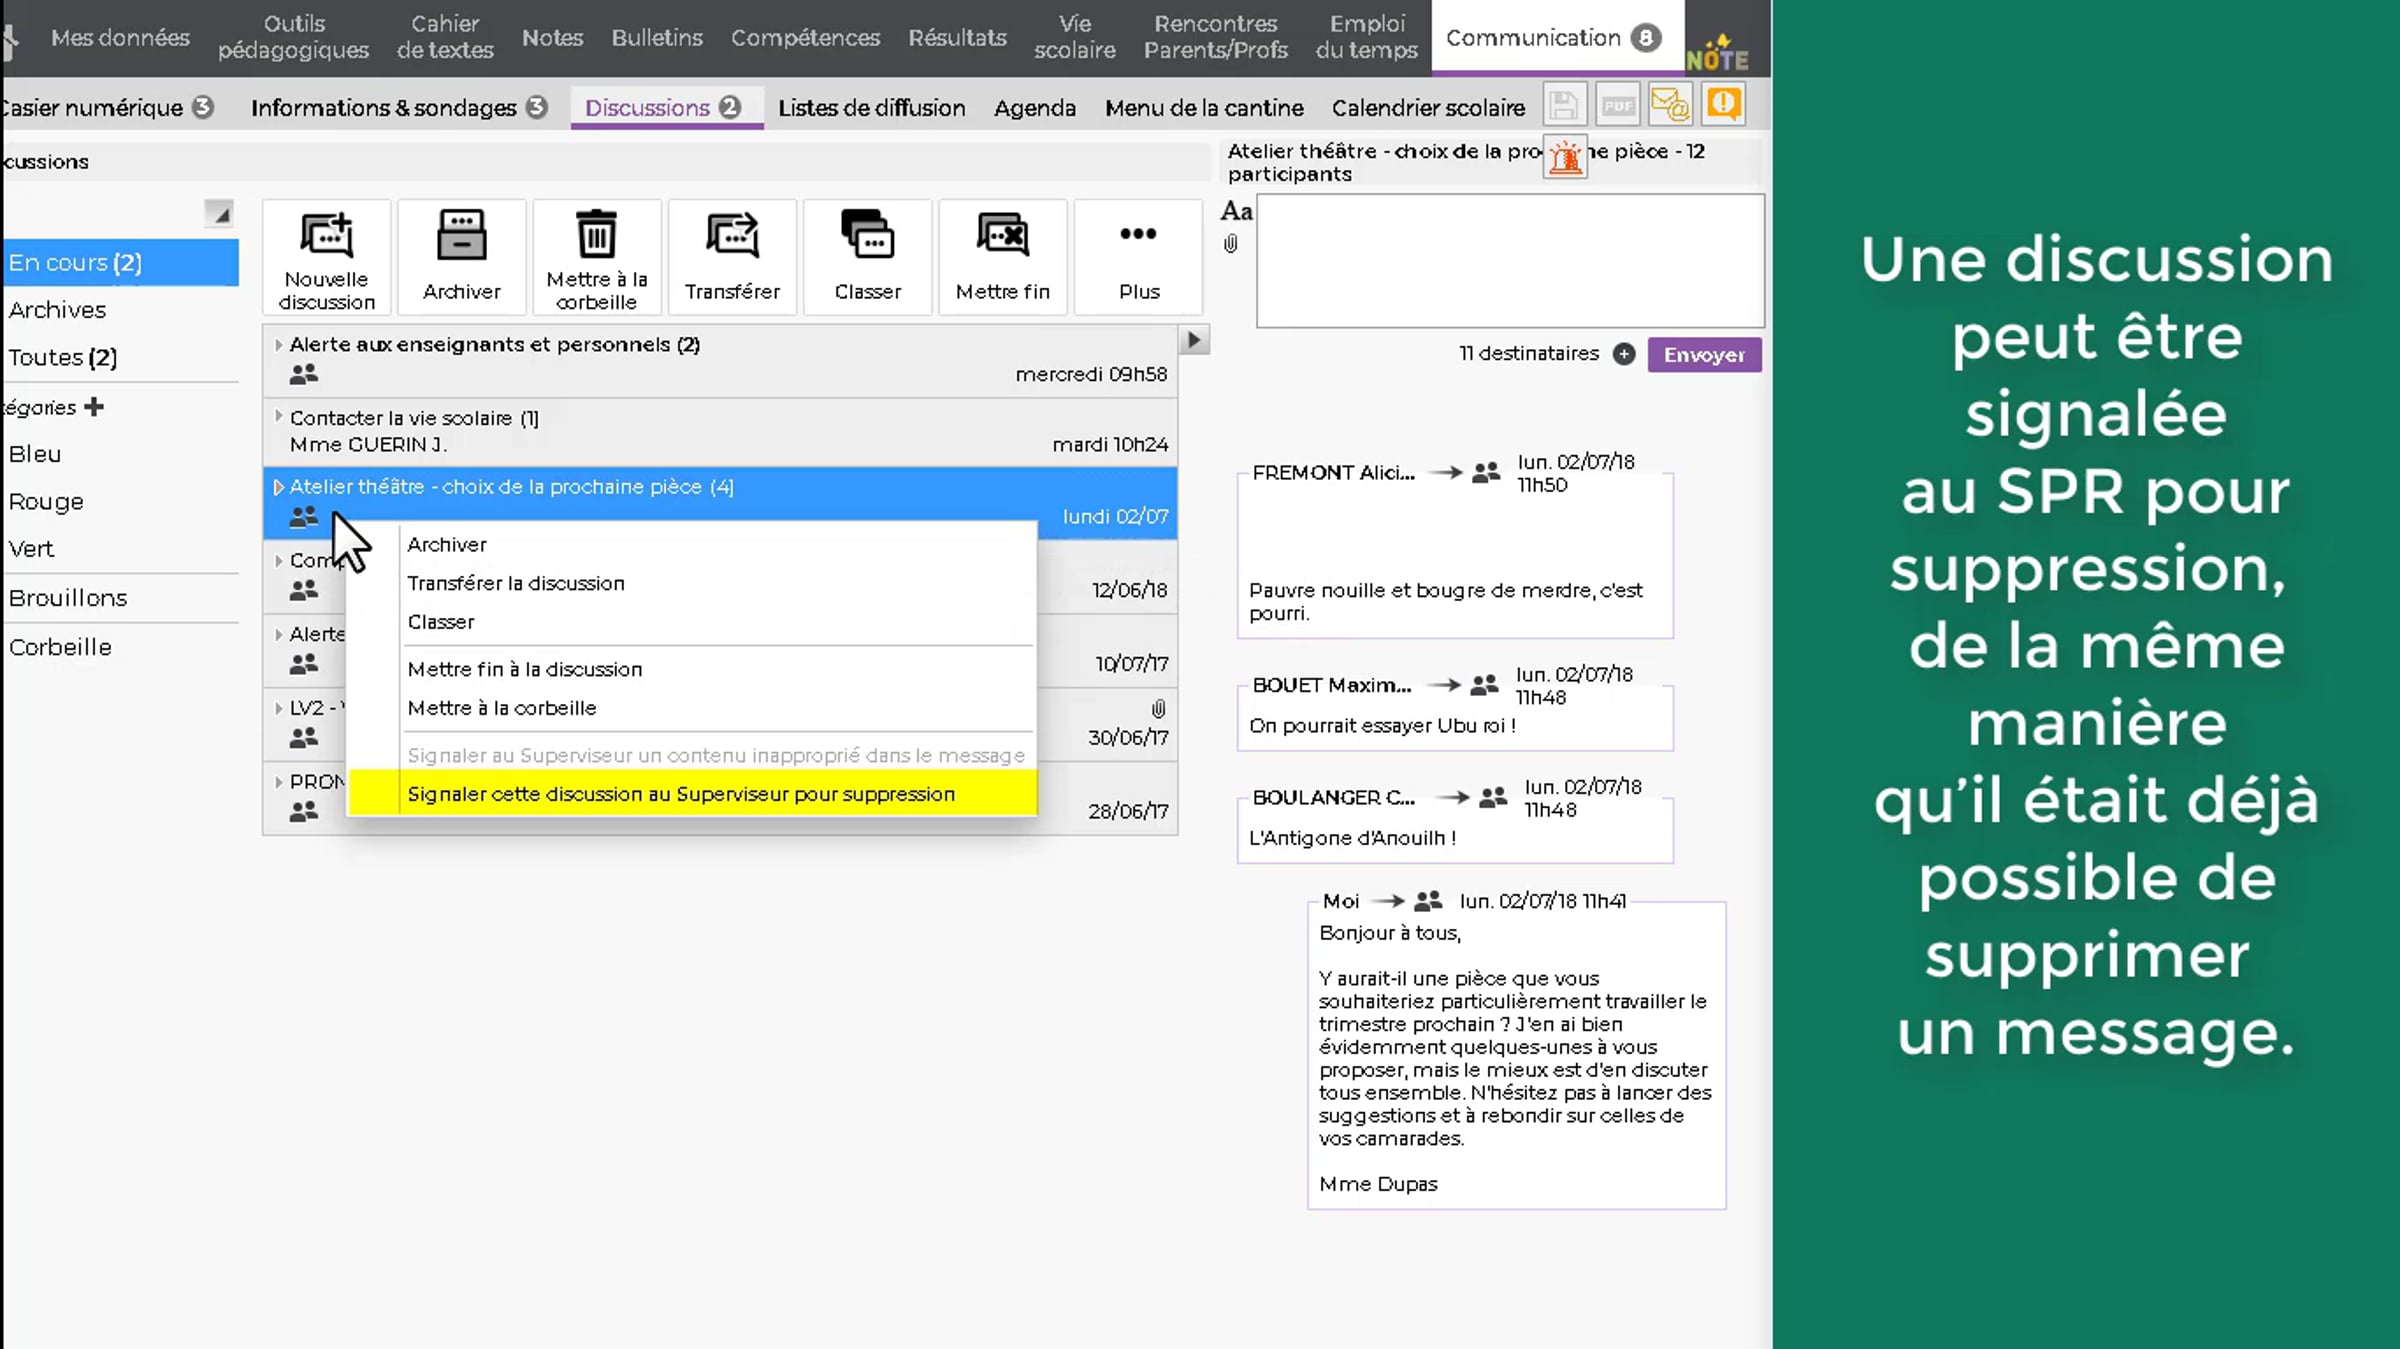Viewport: 2400px width, 1349px height.
Task: Add a category with plus icon
Action: point(94,407)
